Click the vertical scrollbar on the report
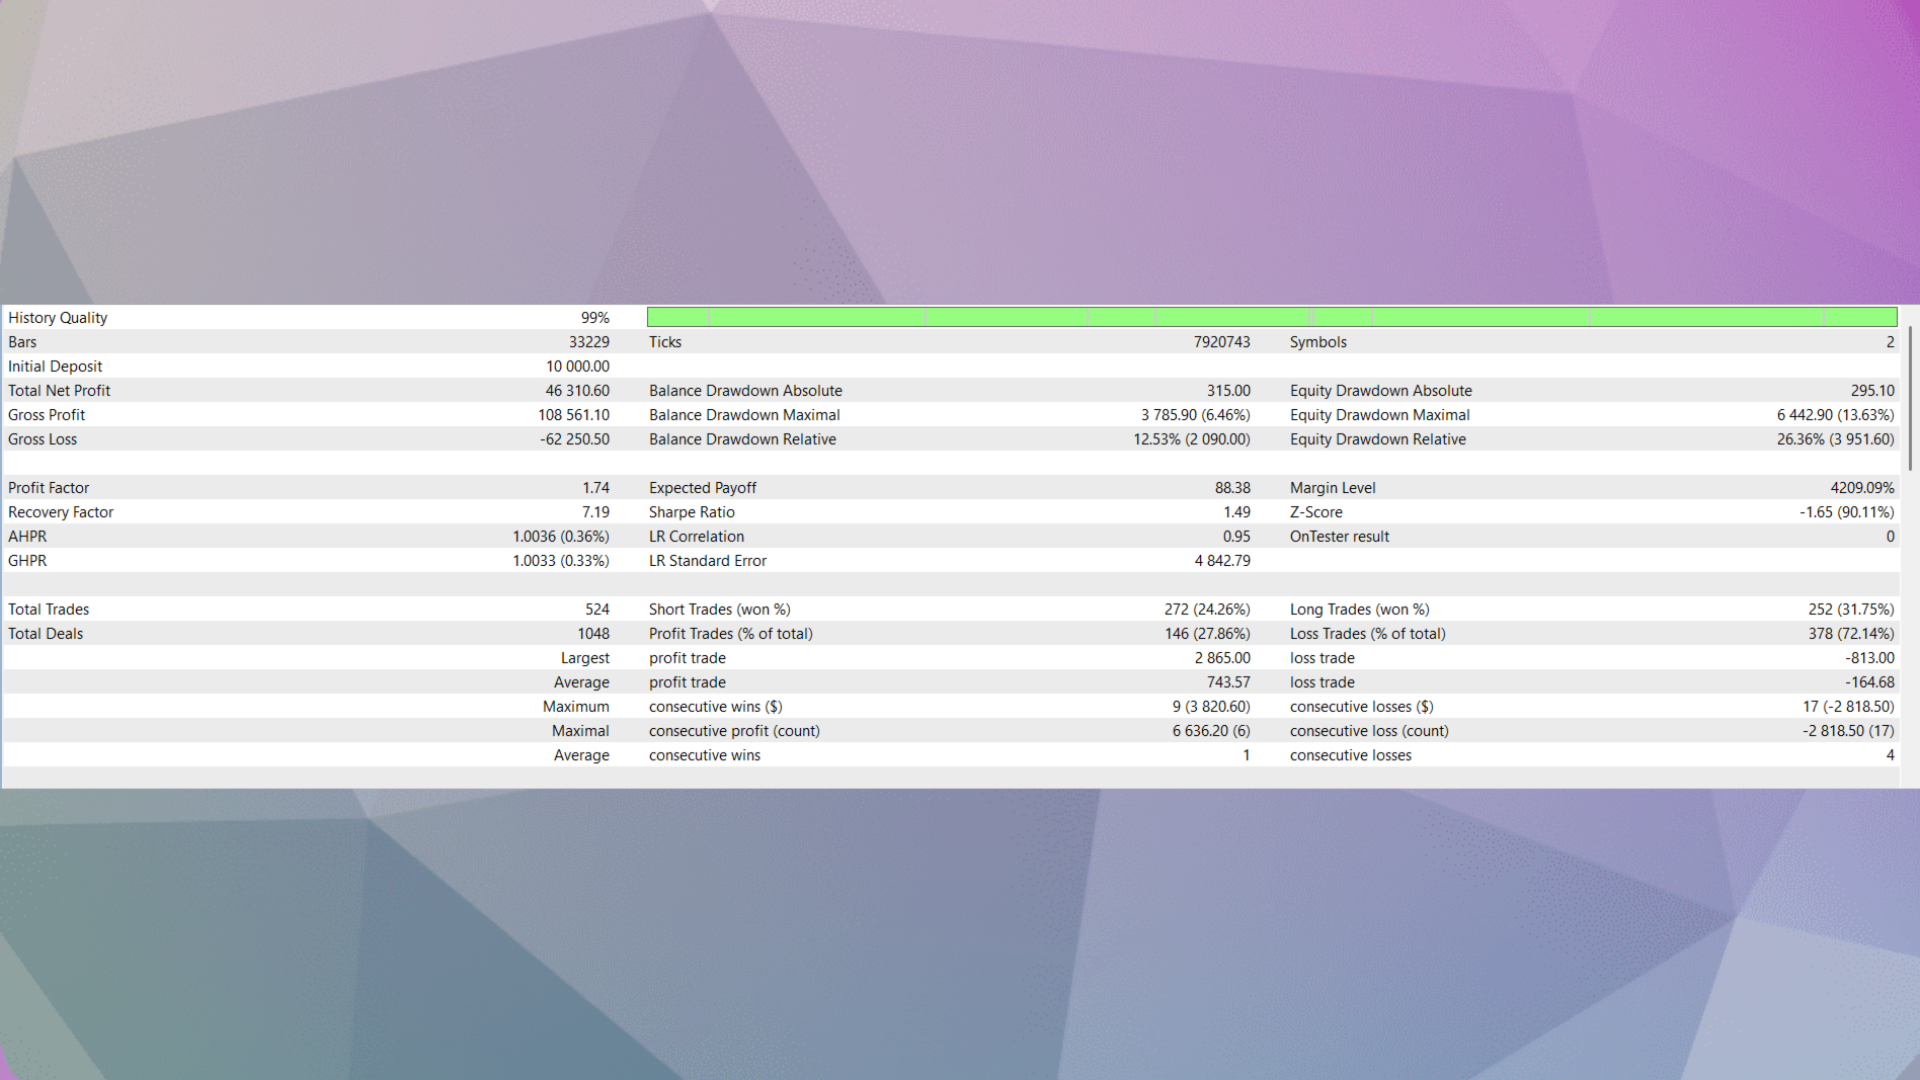 click(x=1910, y=397)
